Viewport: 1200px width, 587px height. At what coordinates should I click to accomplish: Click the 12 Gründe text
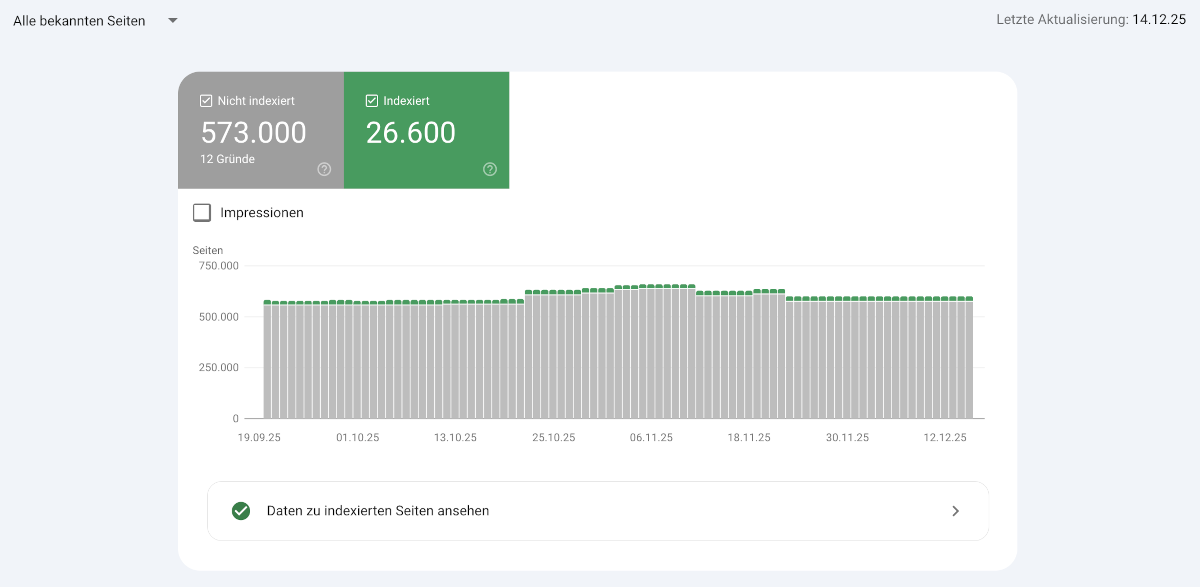[228, 159]
